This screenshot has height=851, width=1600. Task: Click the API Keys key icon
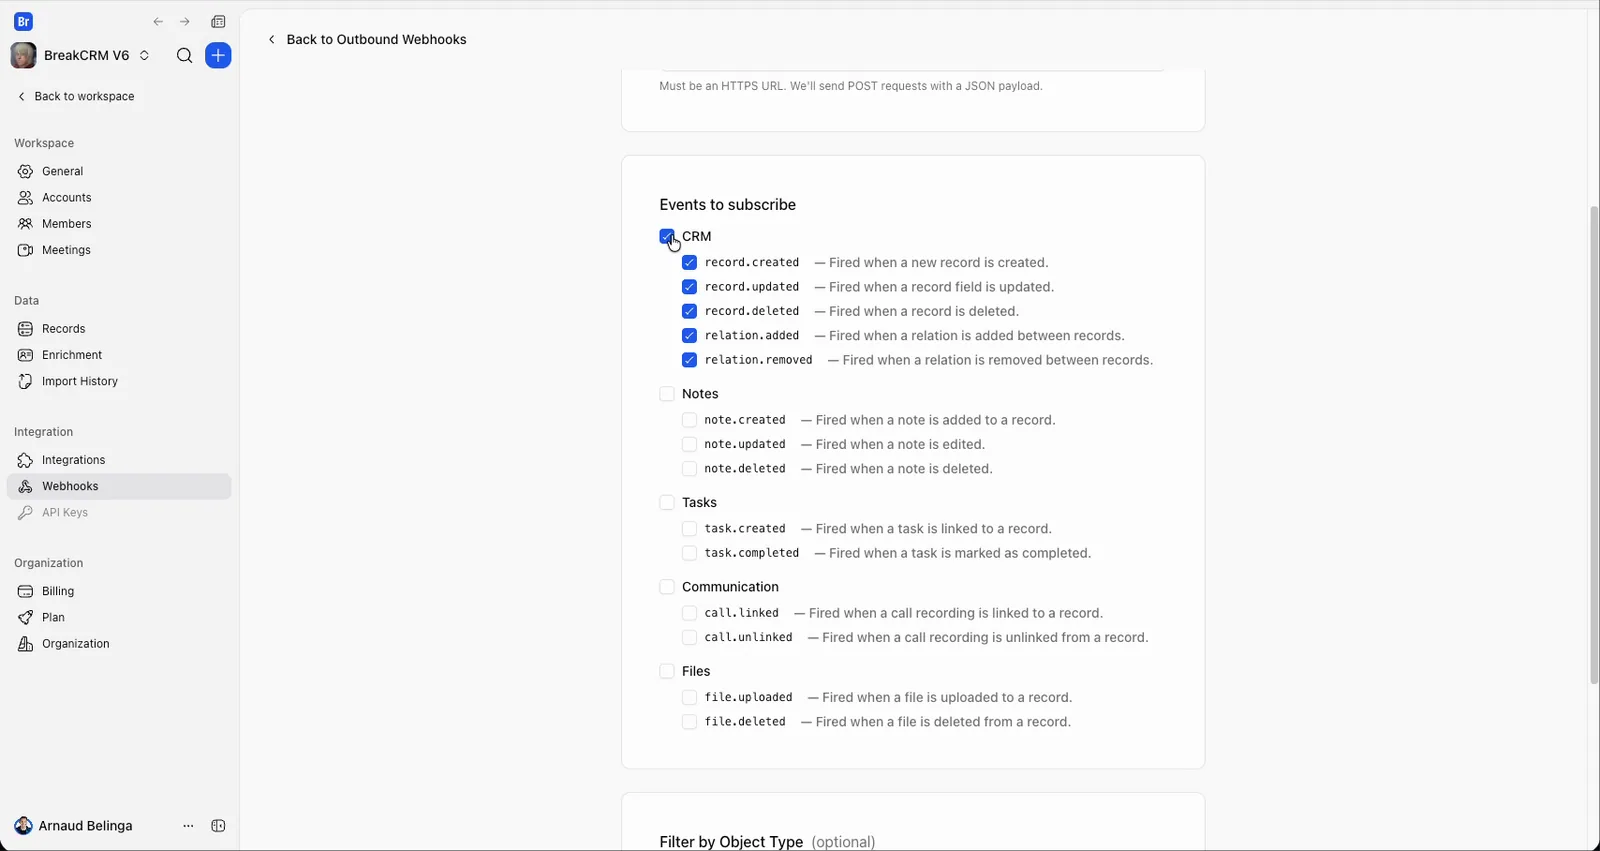pyautogui.click(x=26, y=513)
